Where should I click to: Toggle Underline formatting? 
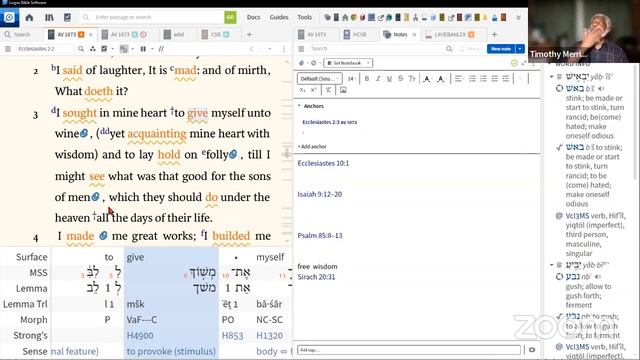[x=389, y=78]
